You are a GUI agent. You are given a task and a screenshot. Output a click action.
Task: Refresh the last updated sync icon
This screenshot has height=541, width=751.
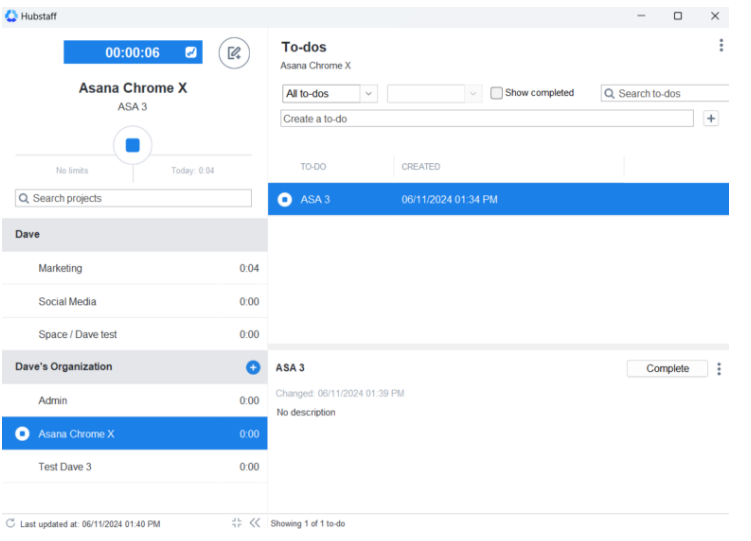click(10, 524)
